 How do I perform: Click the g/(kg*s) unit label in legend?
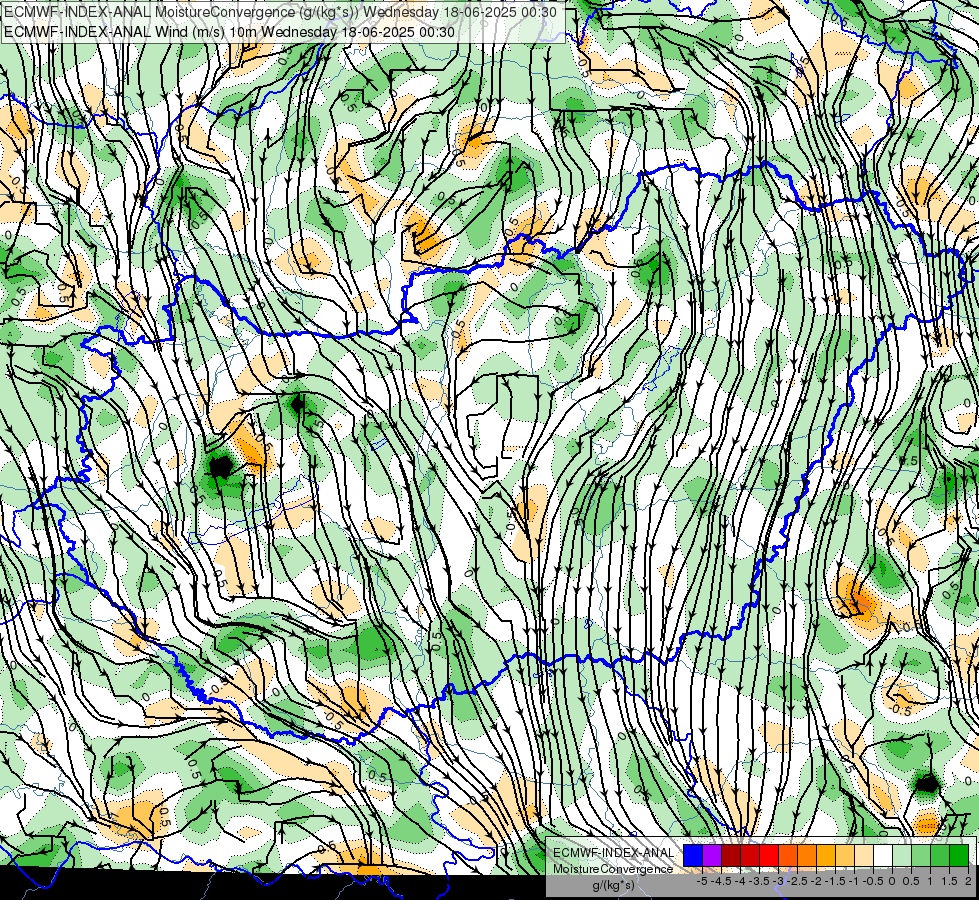coord(613,885)
